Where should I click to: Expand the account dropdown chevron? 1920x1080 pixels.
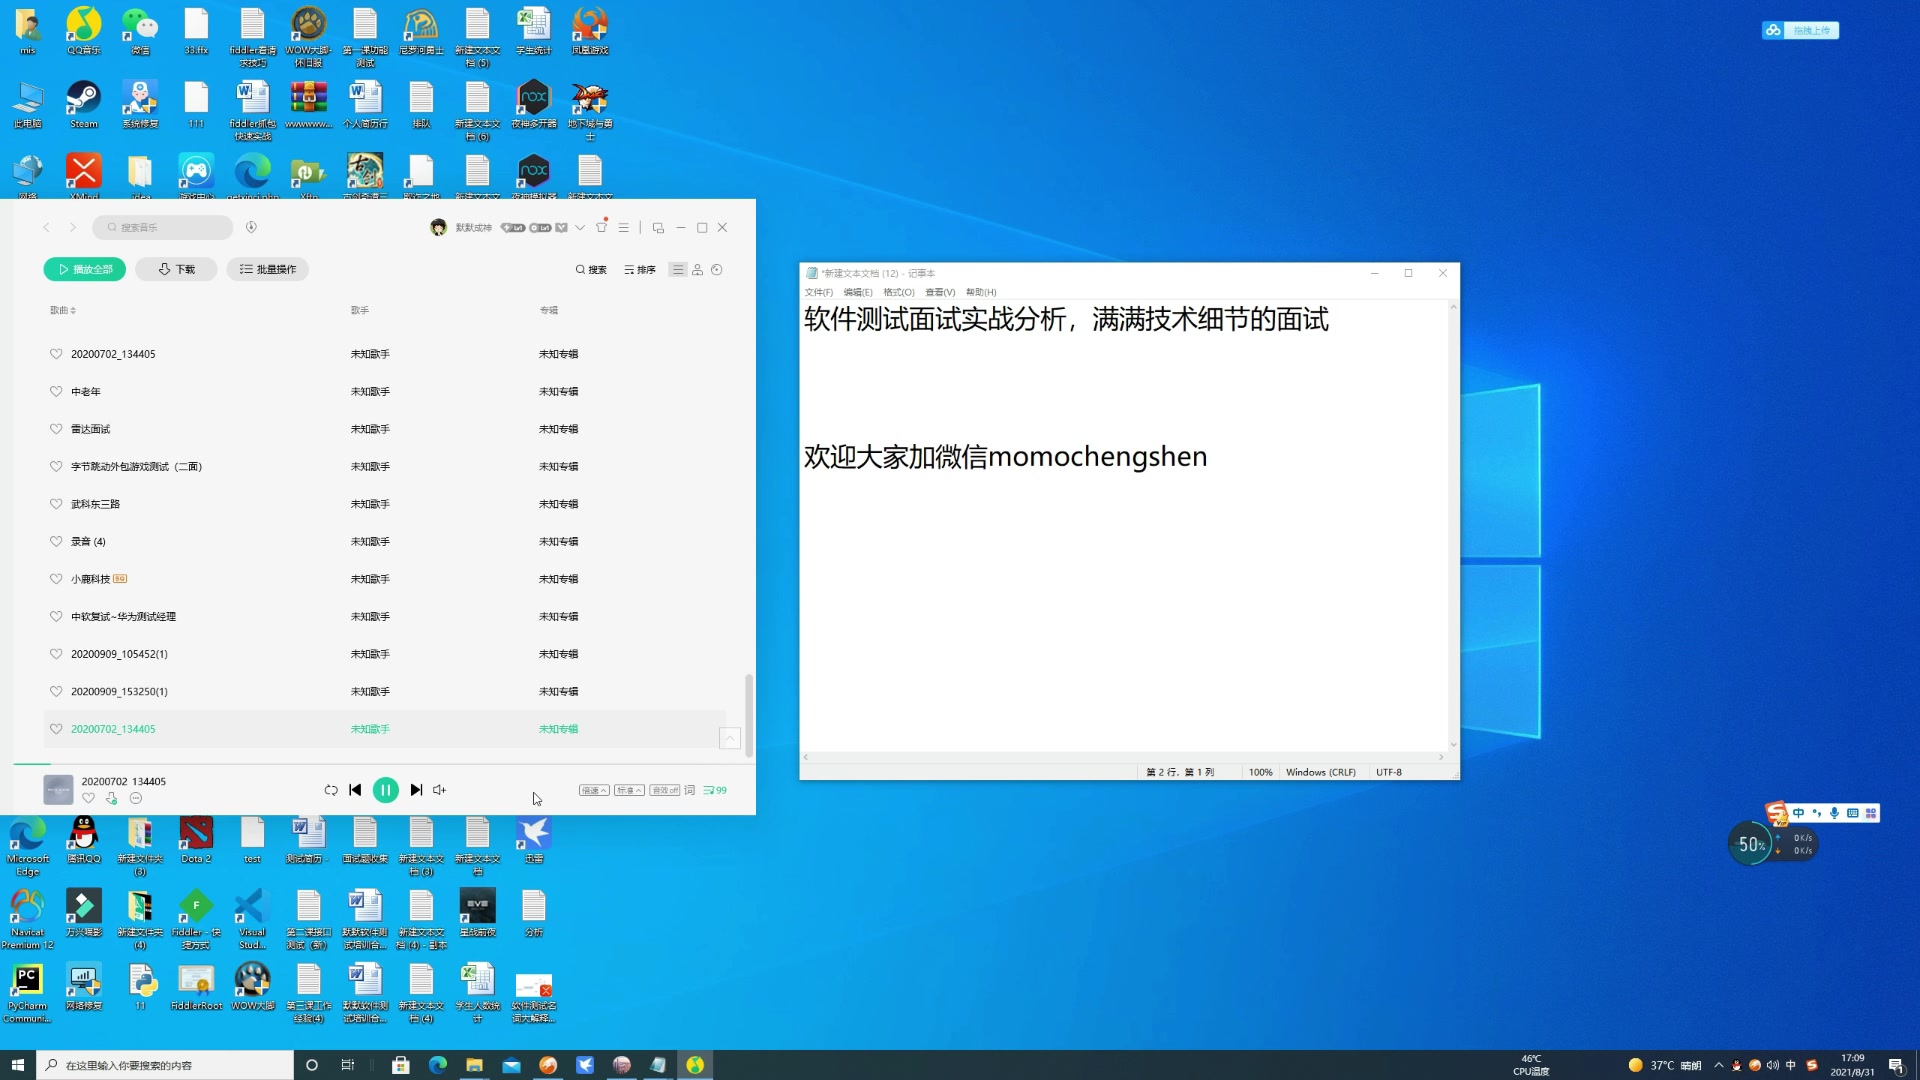580,227
